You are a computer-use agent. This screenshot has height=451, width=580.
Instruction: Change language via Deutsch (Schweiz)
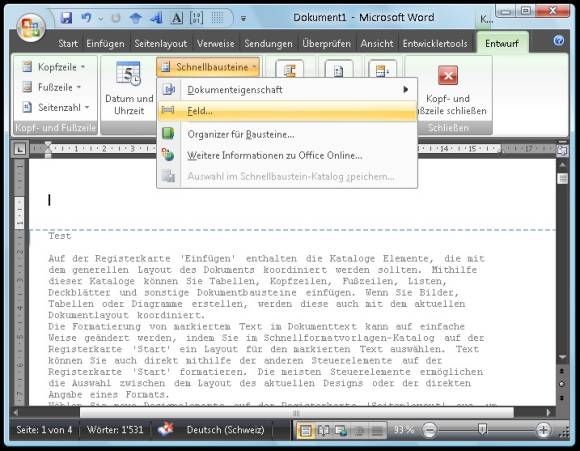point(226,430)
